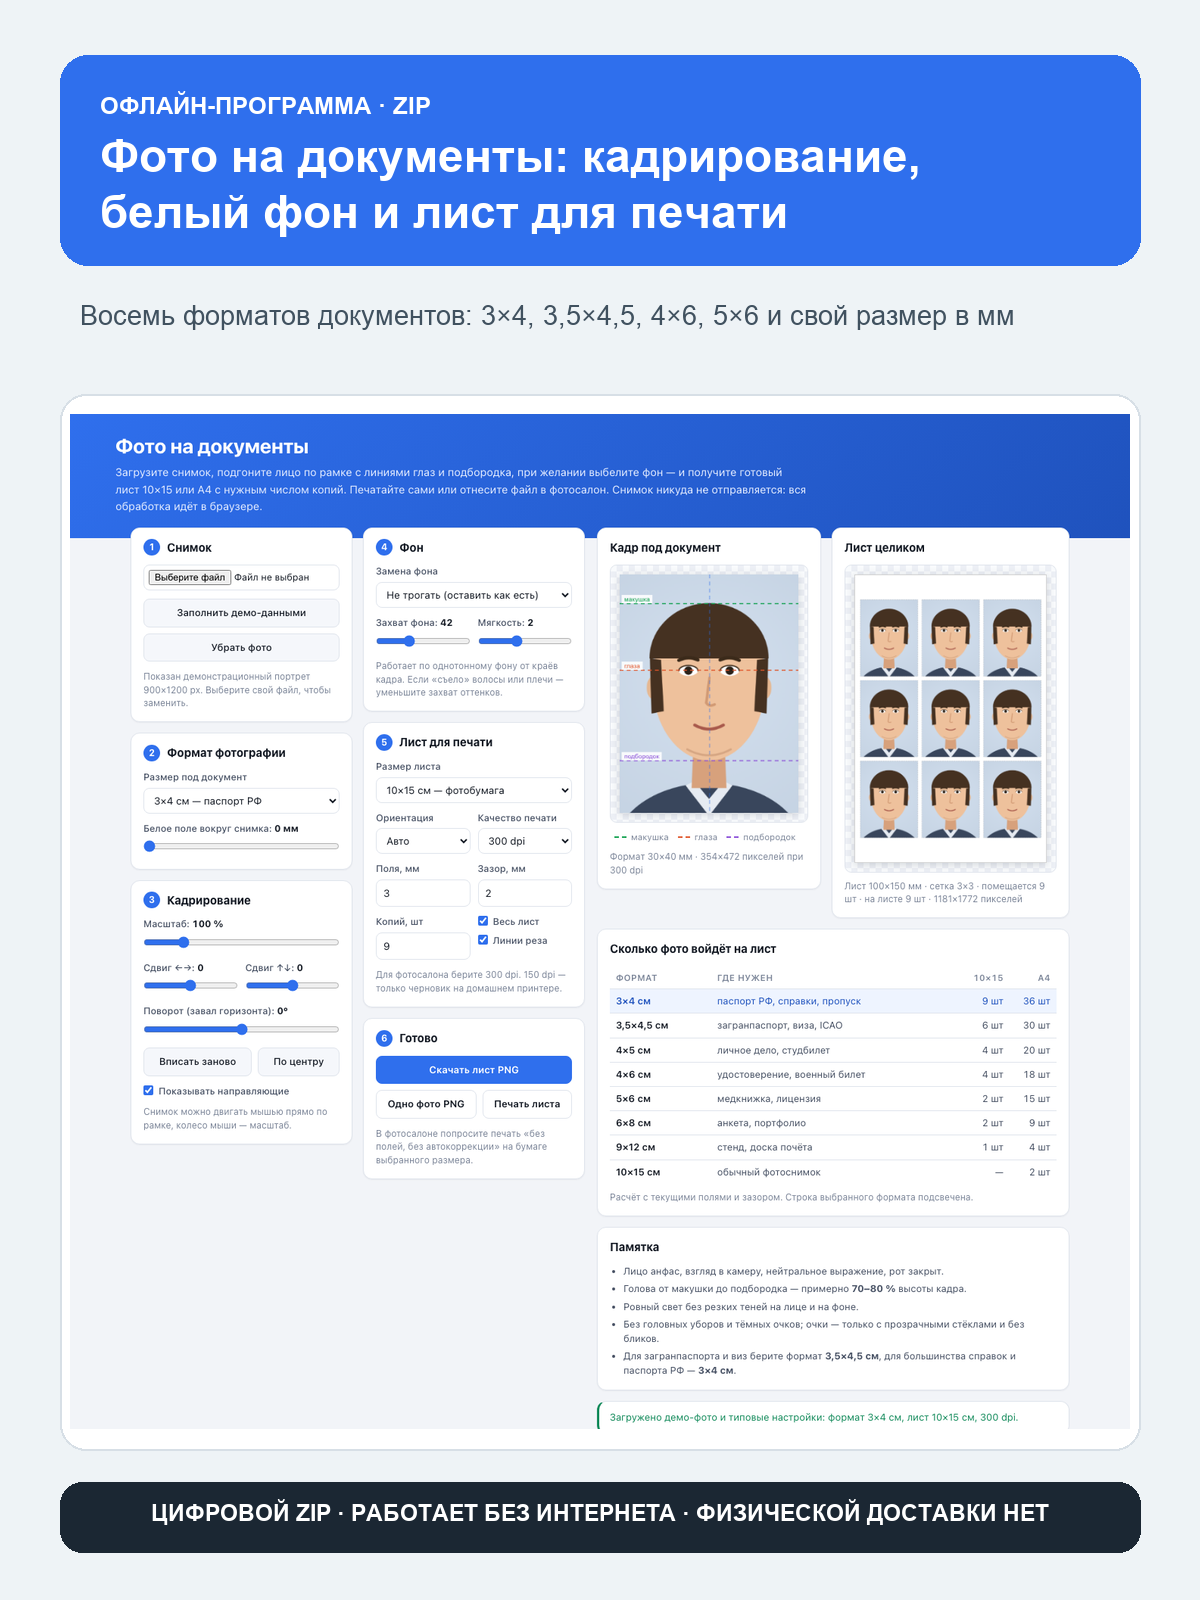The image size is (1200, 1600).
Task: Select the '4×6 см' table row
Action: pyautogui.click(x=833, y=1074)
